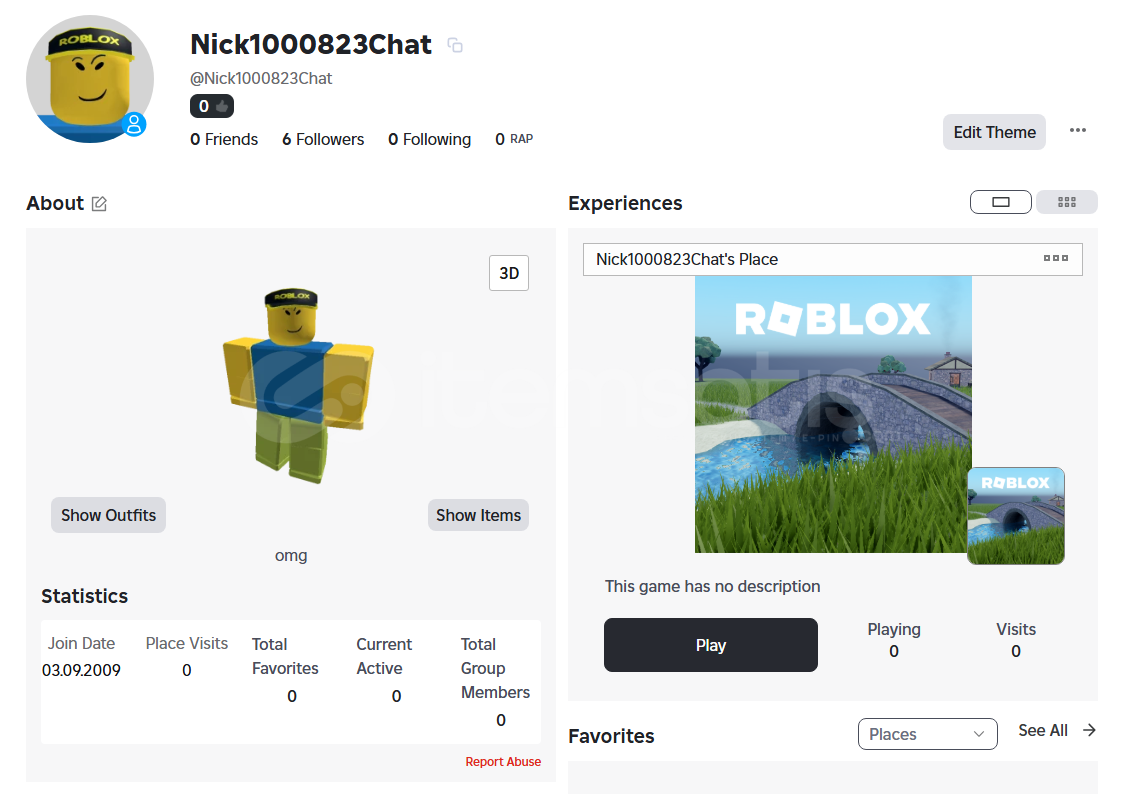This screenshot has height=794, width=1139.
Task: Click the Current Active label
Action: click(384, 656)
